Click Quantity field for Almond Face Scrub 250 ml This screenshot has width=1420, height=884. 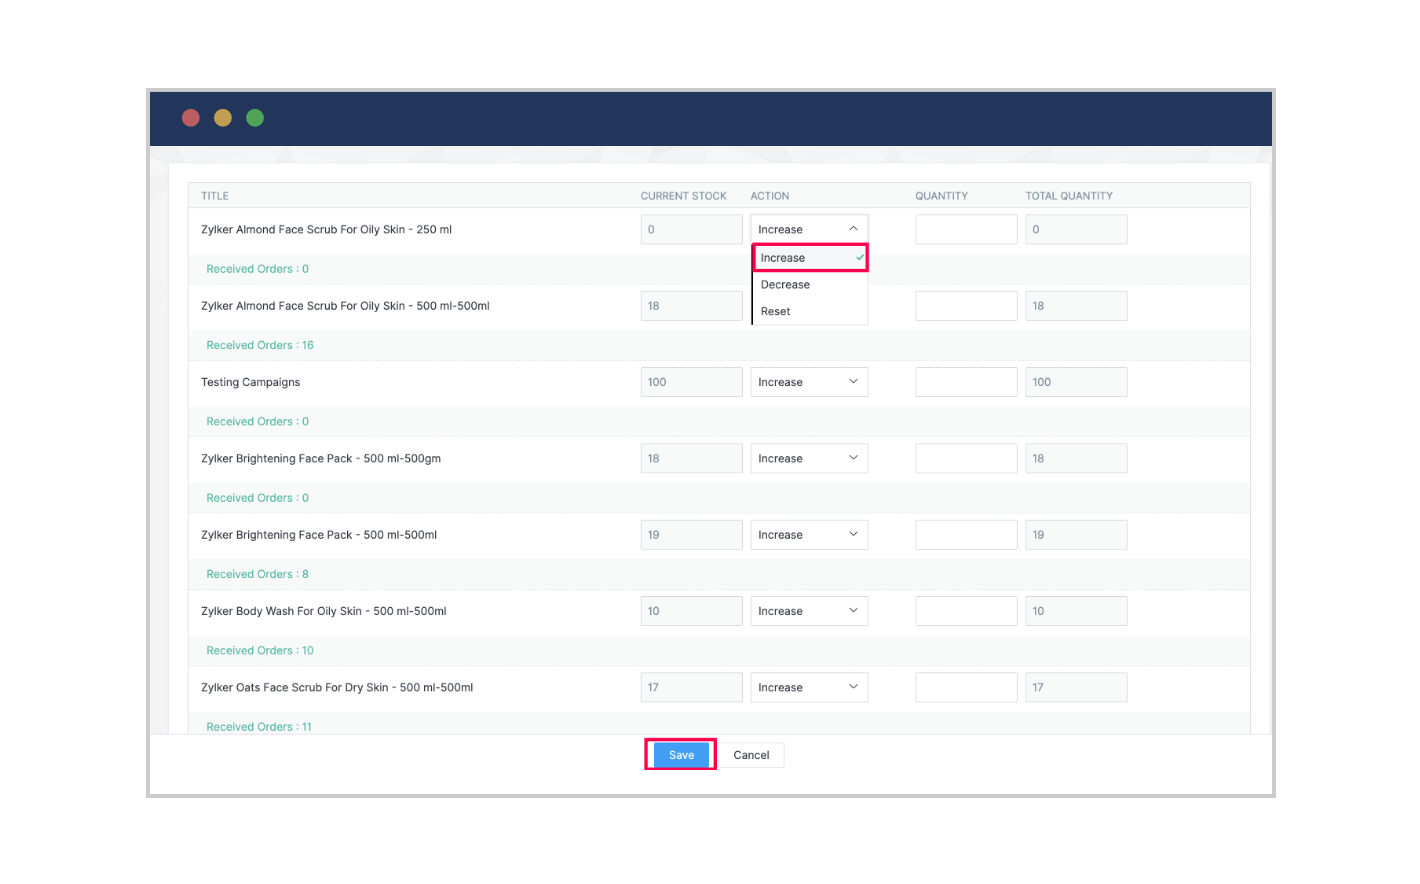(966, 229)
